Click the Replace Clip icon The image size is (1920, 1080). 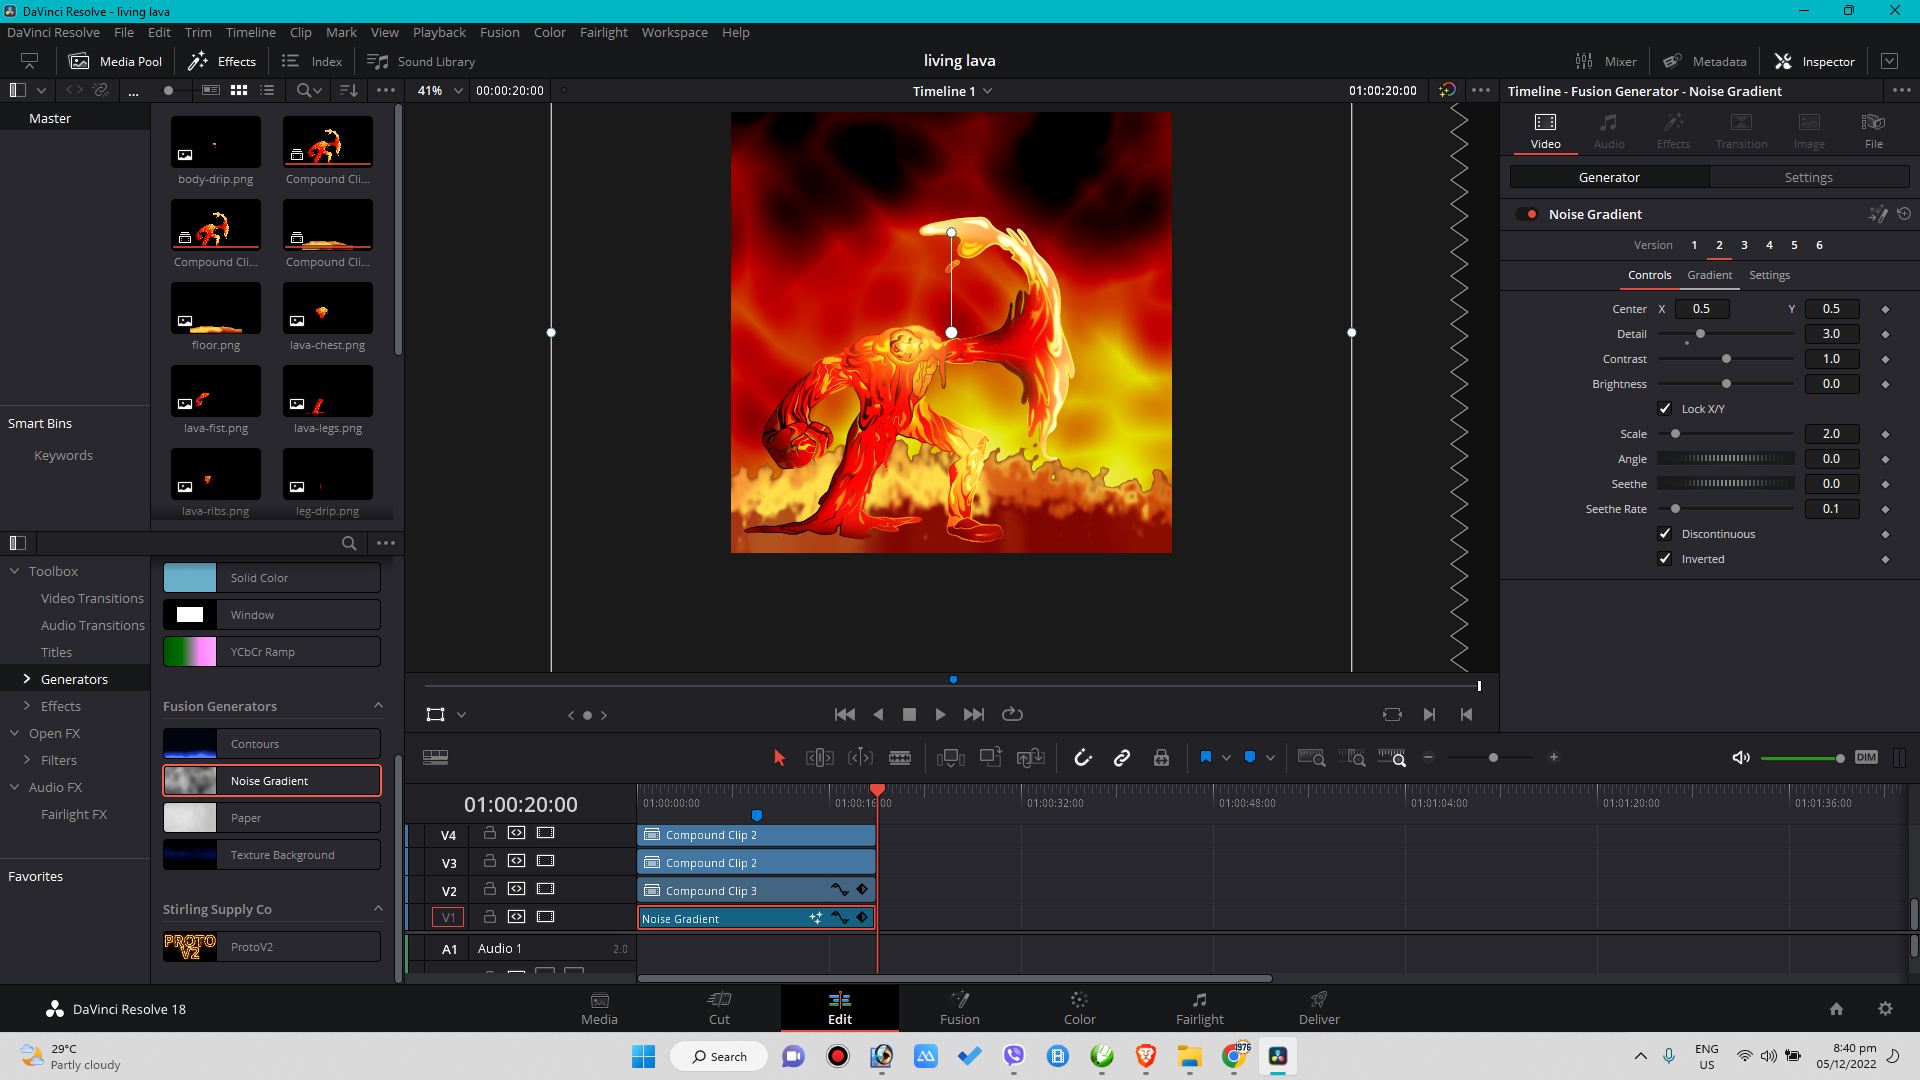click(x=1030, y=758)
